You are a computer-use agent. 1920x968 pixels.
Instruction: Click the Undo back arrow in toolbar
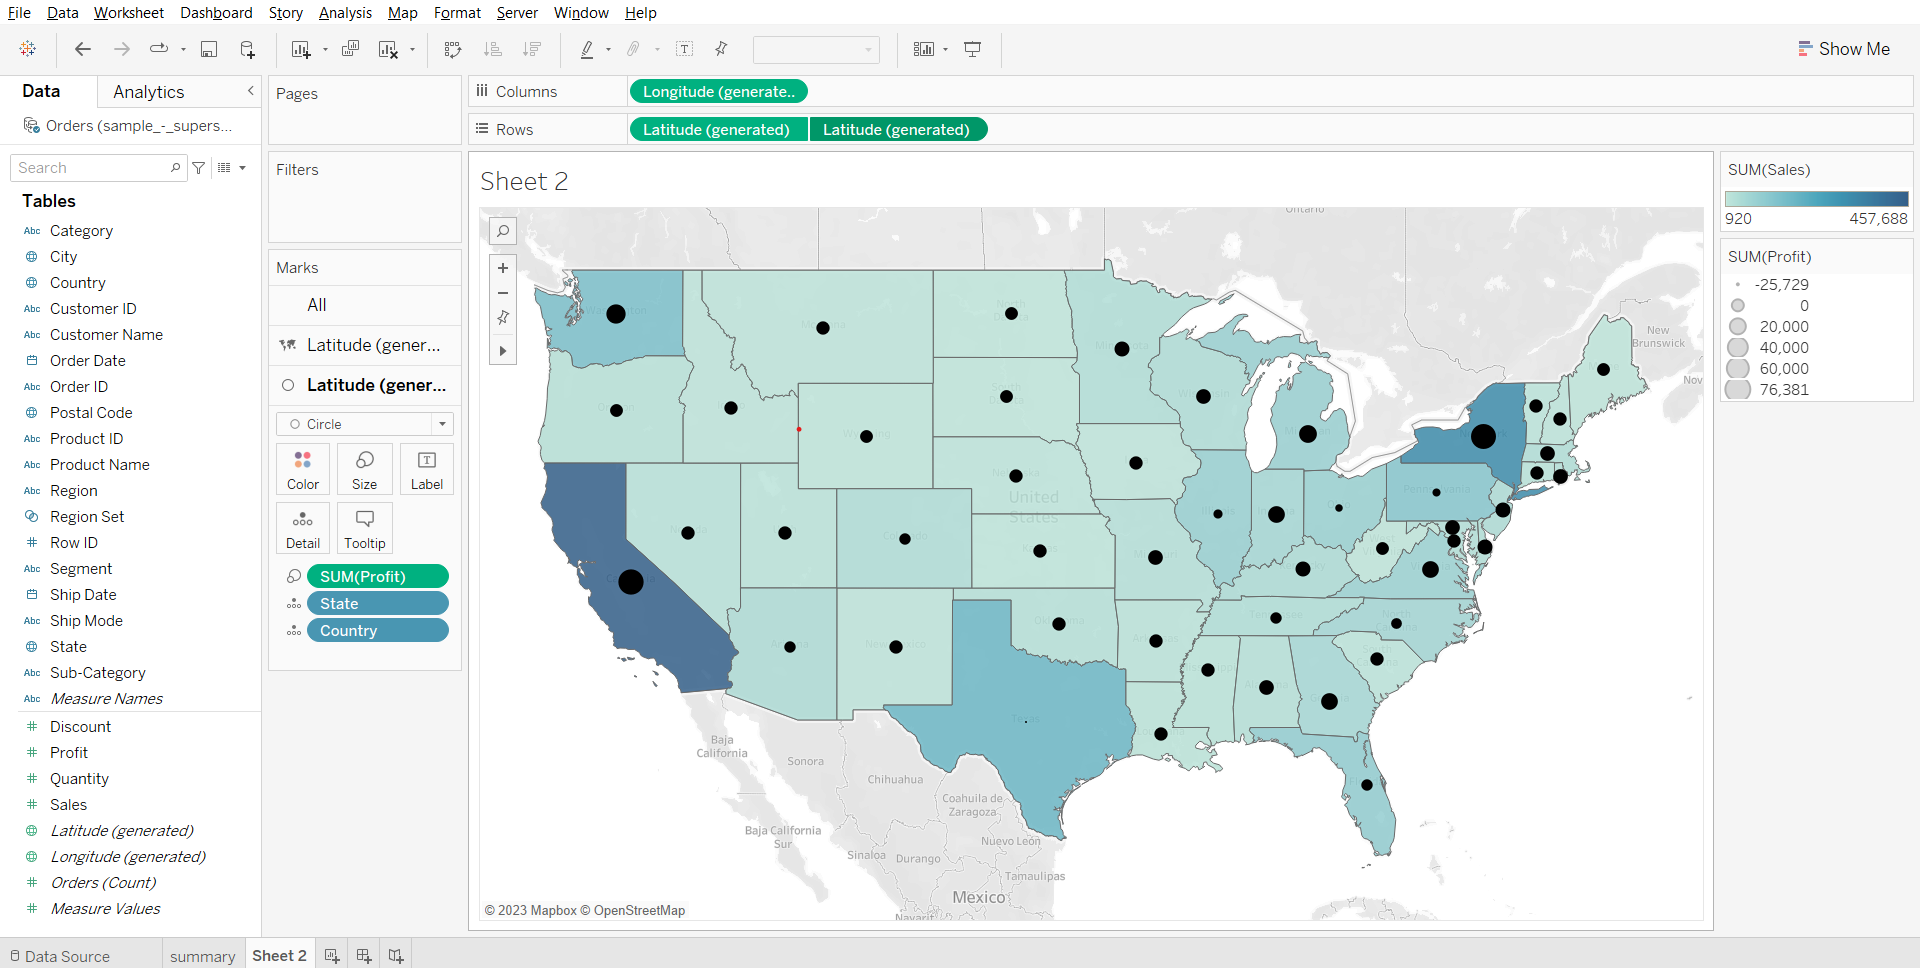click(x=83, y=49)
